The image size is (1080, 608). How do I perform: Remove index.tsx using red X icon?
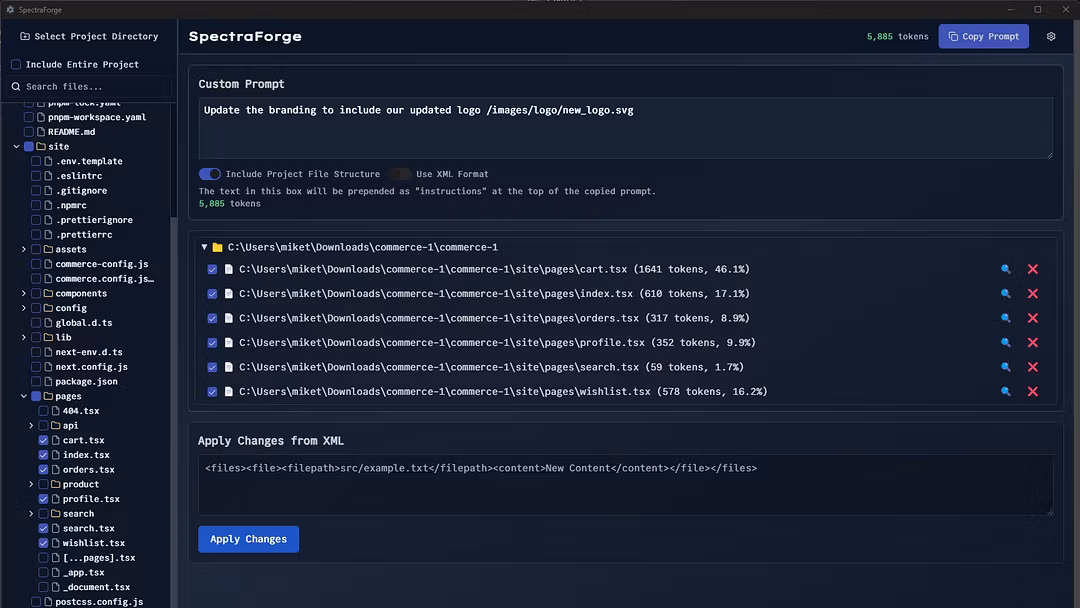click(1033, 294)
